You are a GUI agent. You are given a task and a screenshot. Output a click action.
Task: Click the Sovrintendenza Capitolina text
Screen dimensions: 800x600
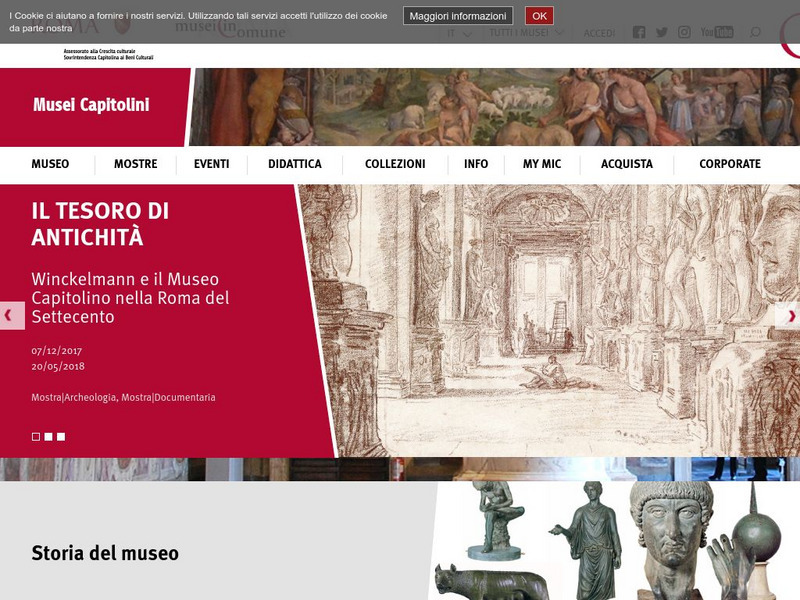pos(108,58)
